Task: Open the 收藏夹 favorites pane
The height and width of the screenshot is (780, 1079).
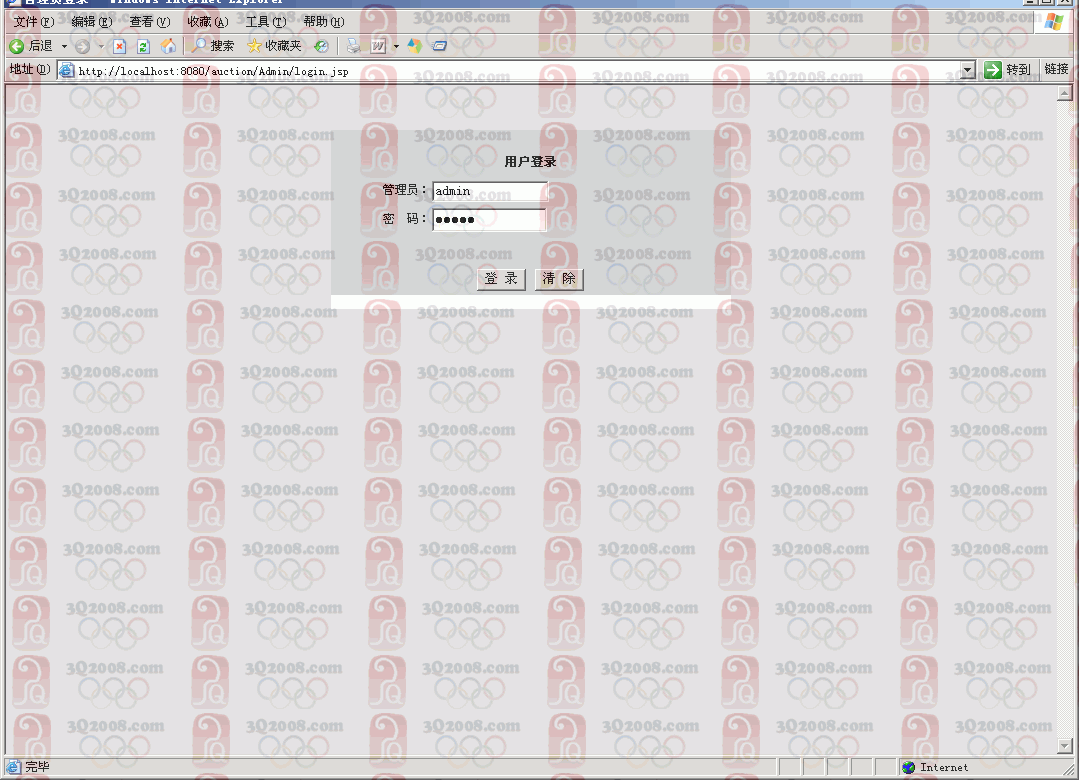Action: 275,46
